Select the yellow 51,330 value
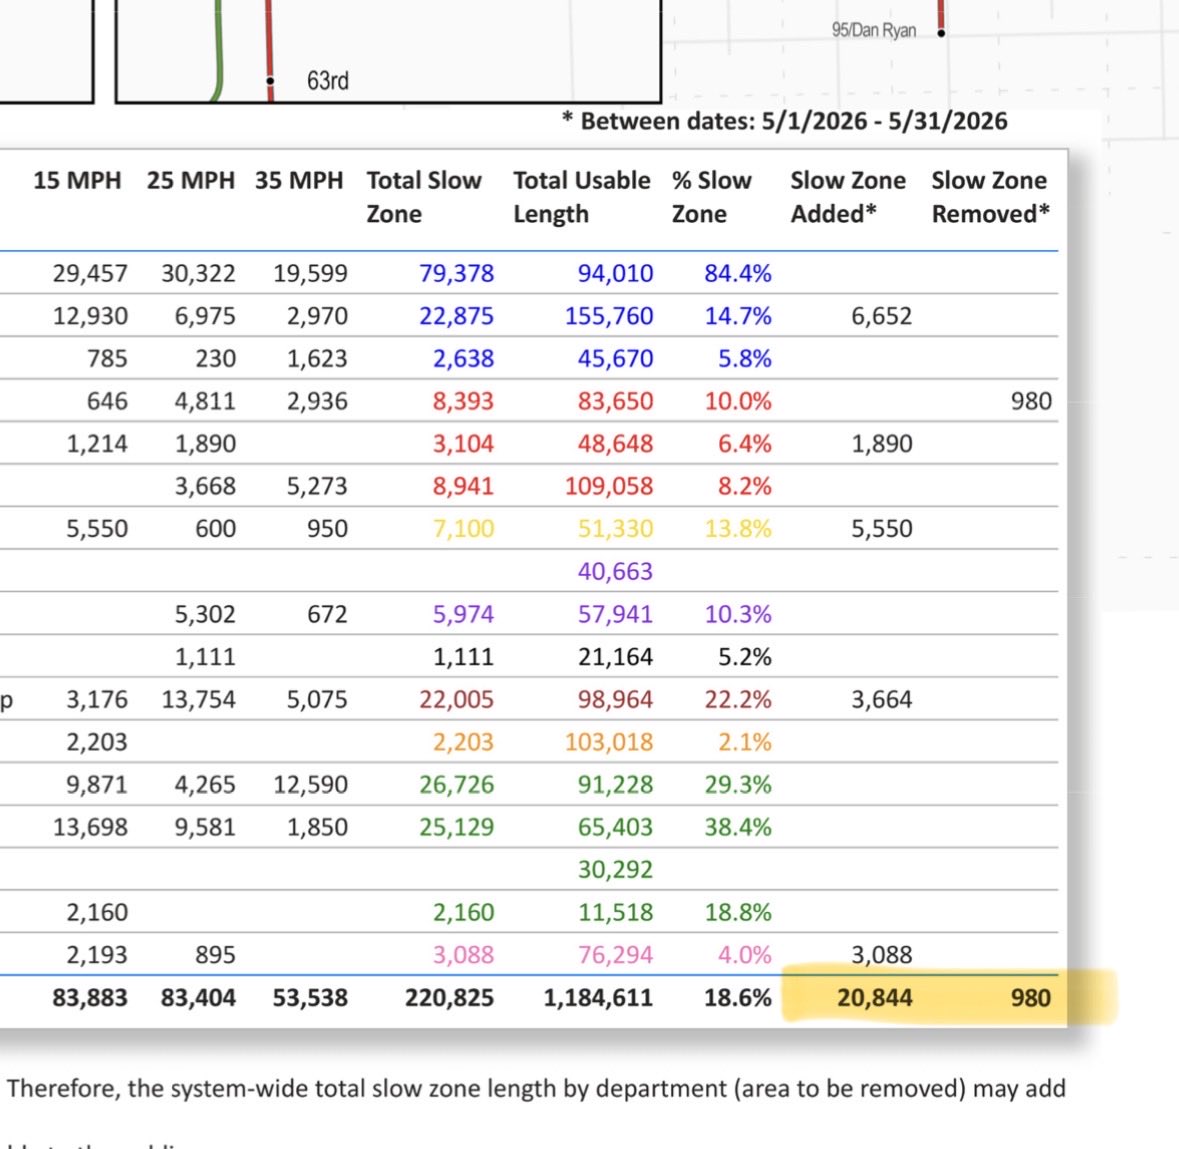1179x1149 pixels. [615, 529]
